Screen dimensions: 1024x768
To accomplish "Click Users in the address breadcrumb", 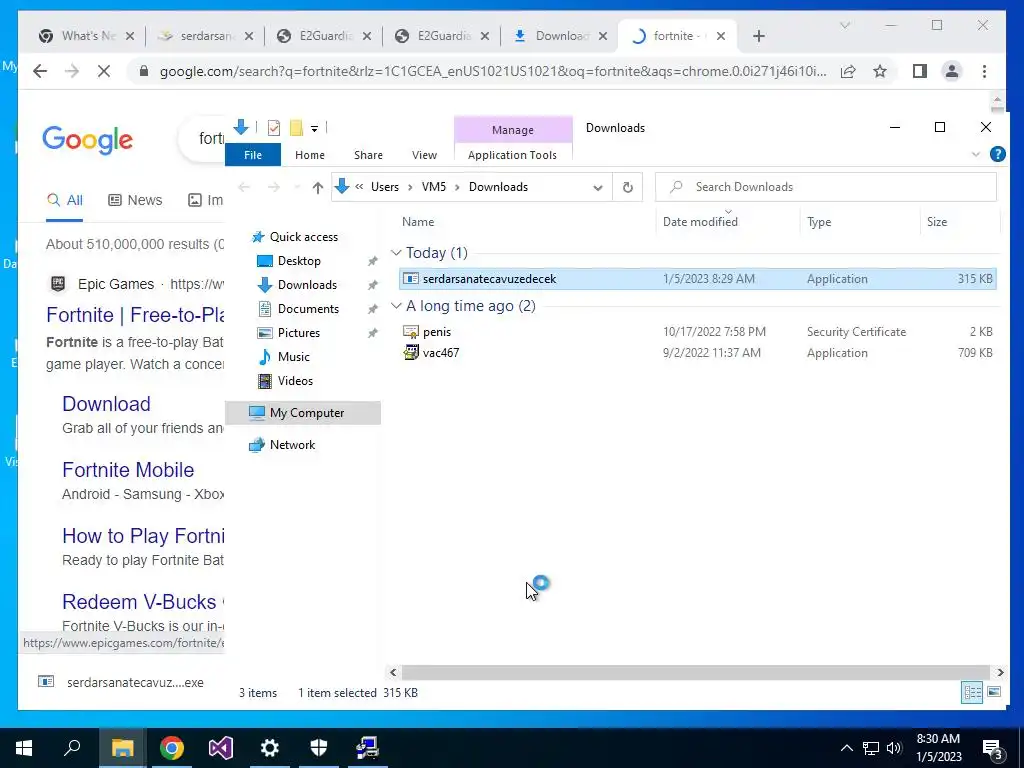I will [385, 187].
